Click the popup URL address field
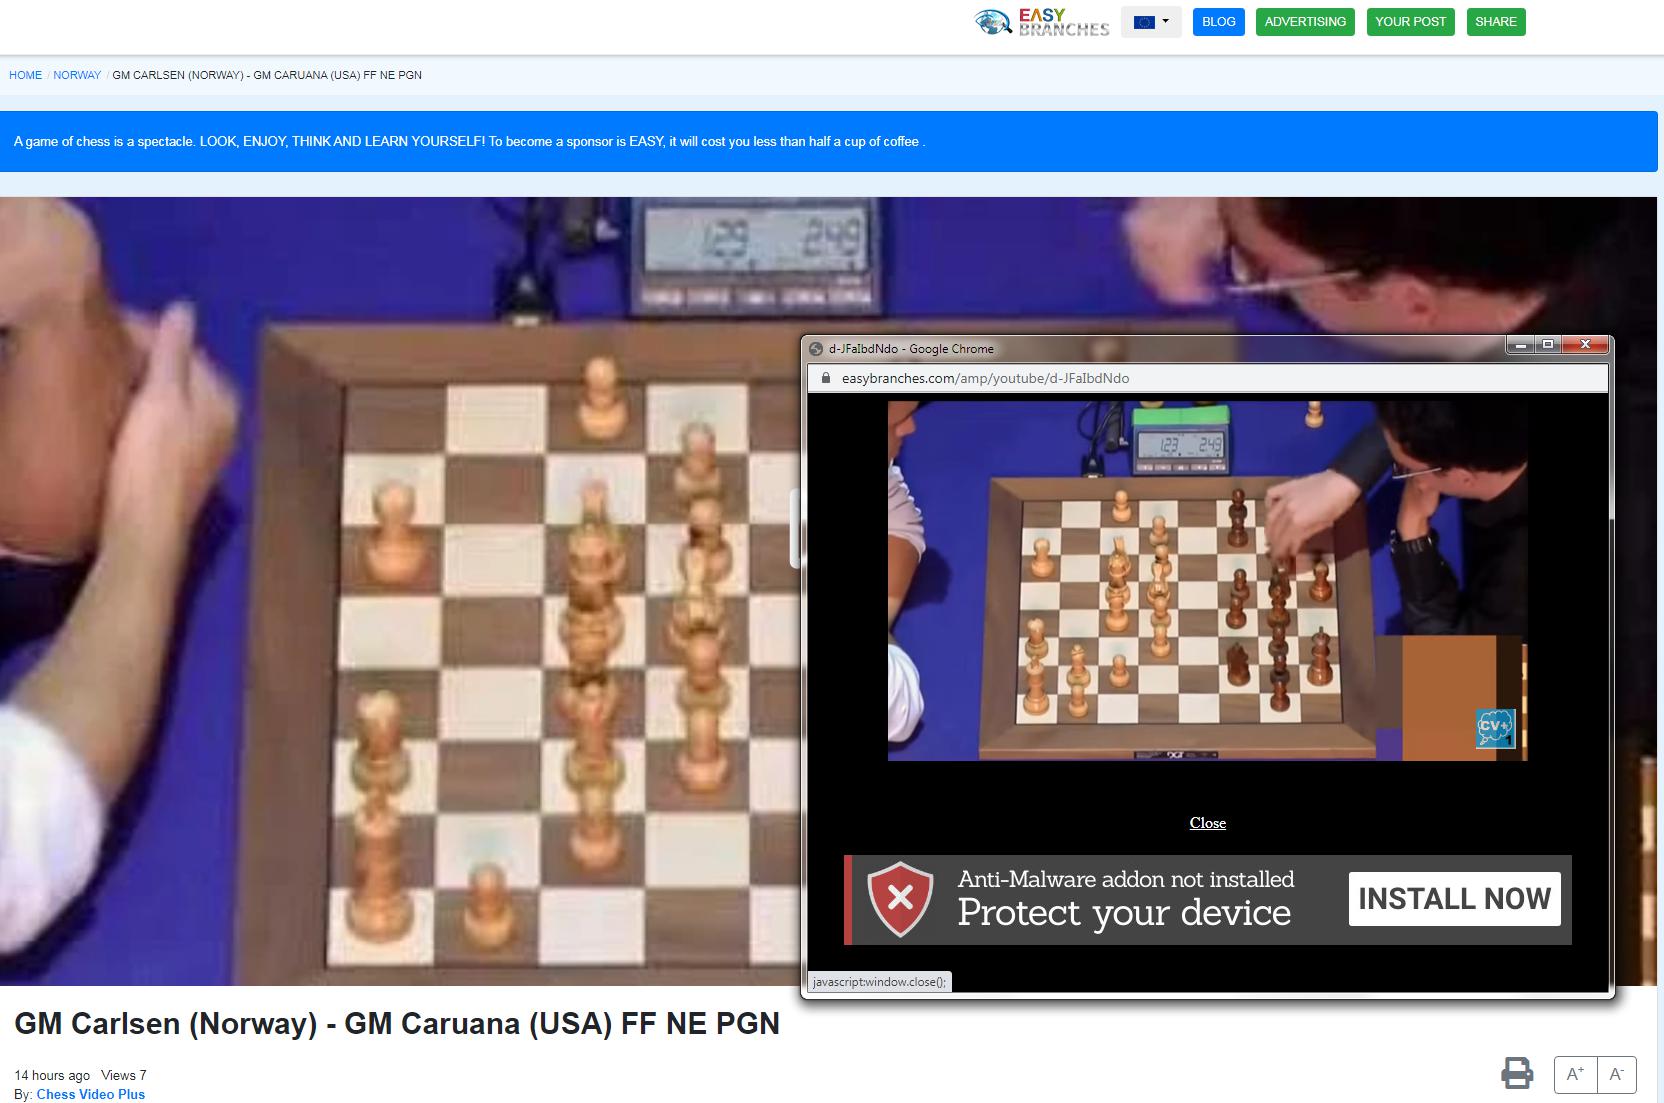 1207,378
